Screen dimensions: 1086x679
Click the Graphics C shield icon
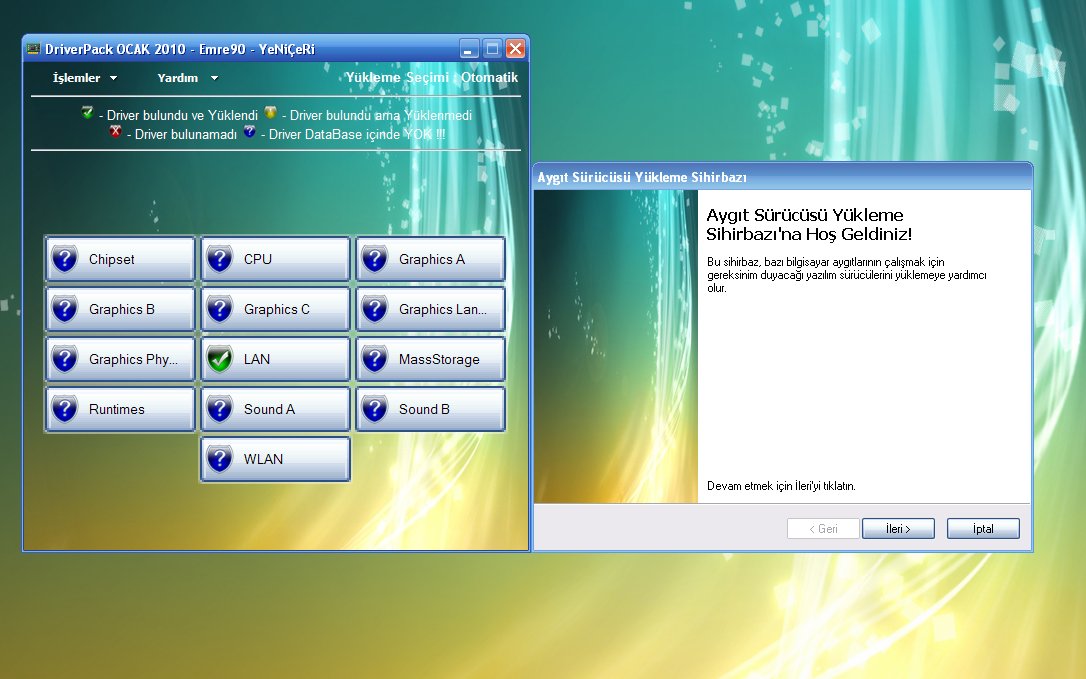point(220,309)
